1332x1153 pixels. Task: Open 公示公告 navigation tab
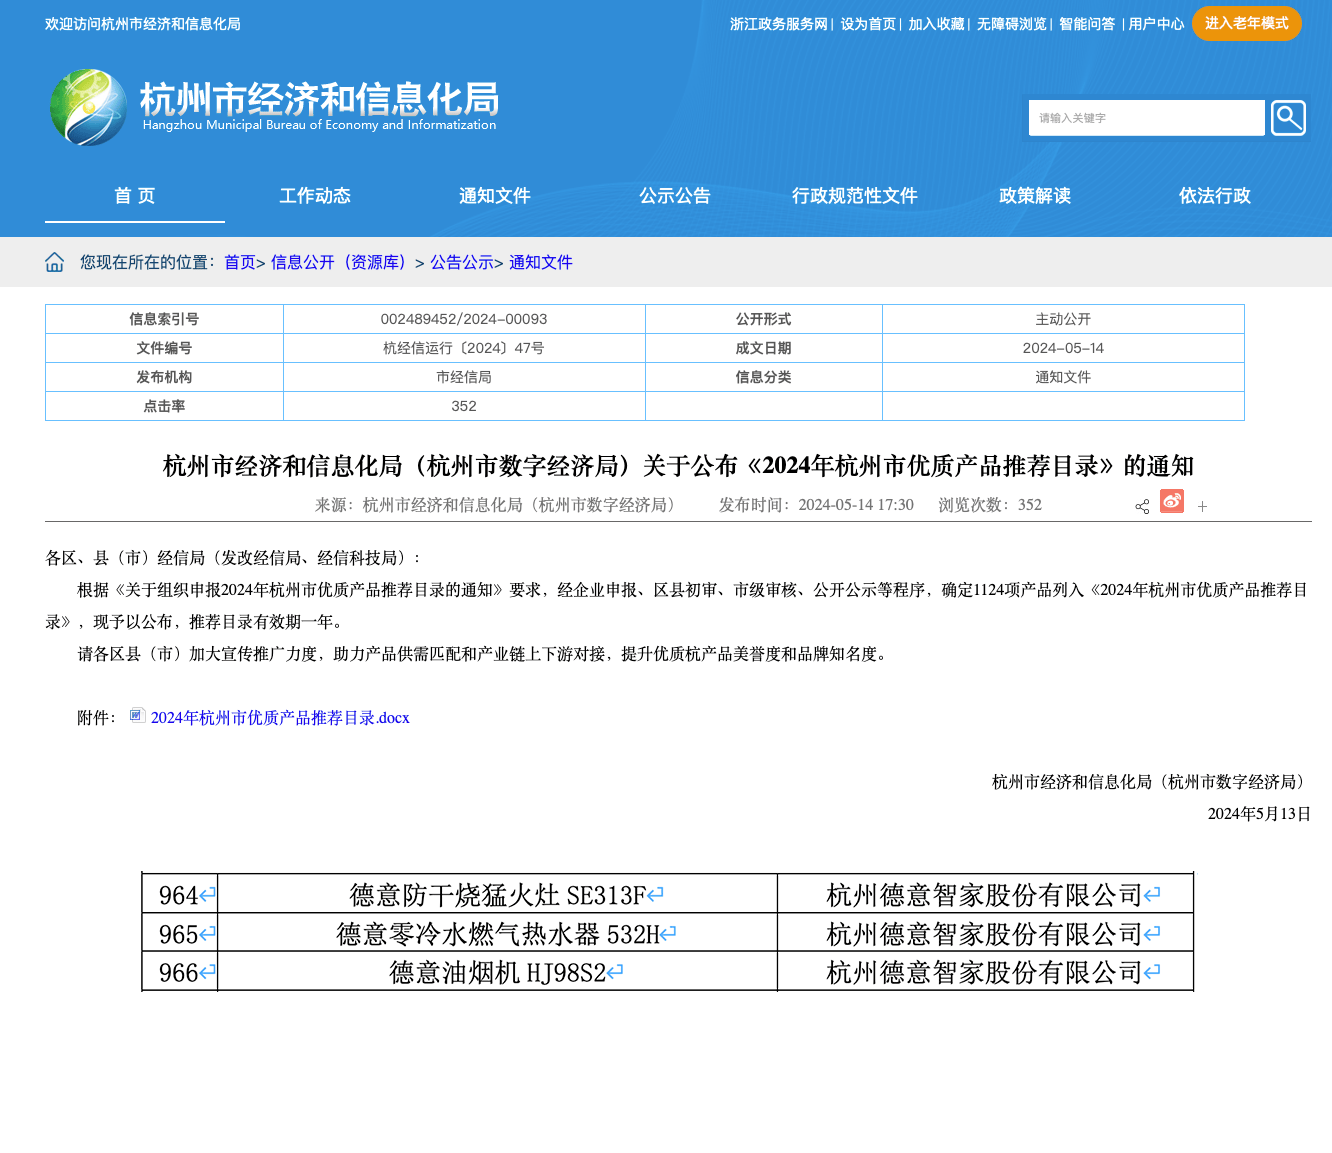[675, 196]
